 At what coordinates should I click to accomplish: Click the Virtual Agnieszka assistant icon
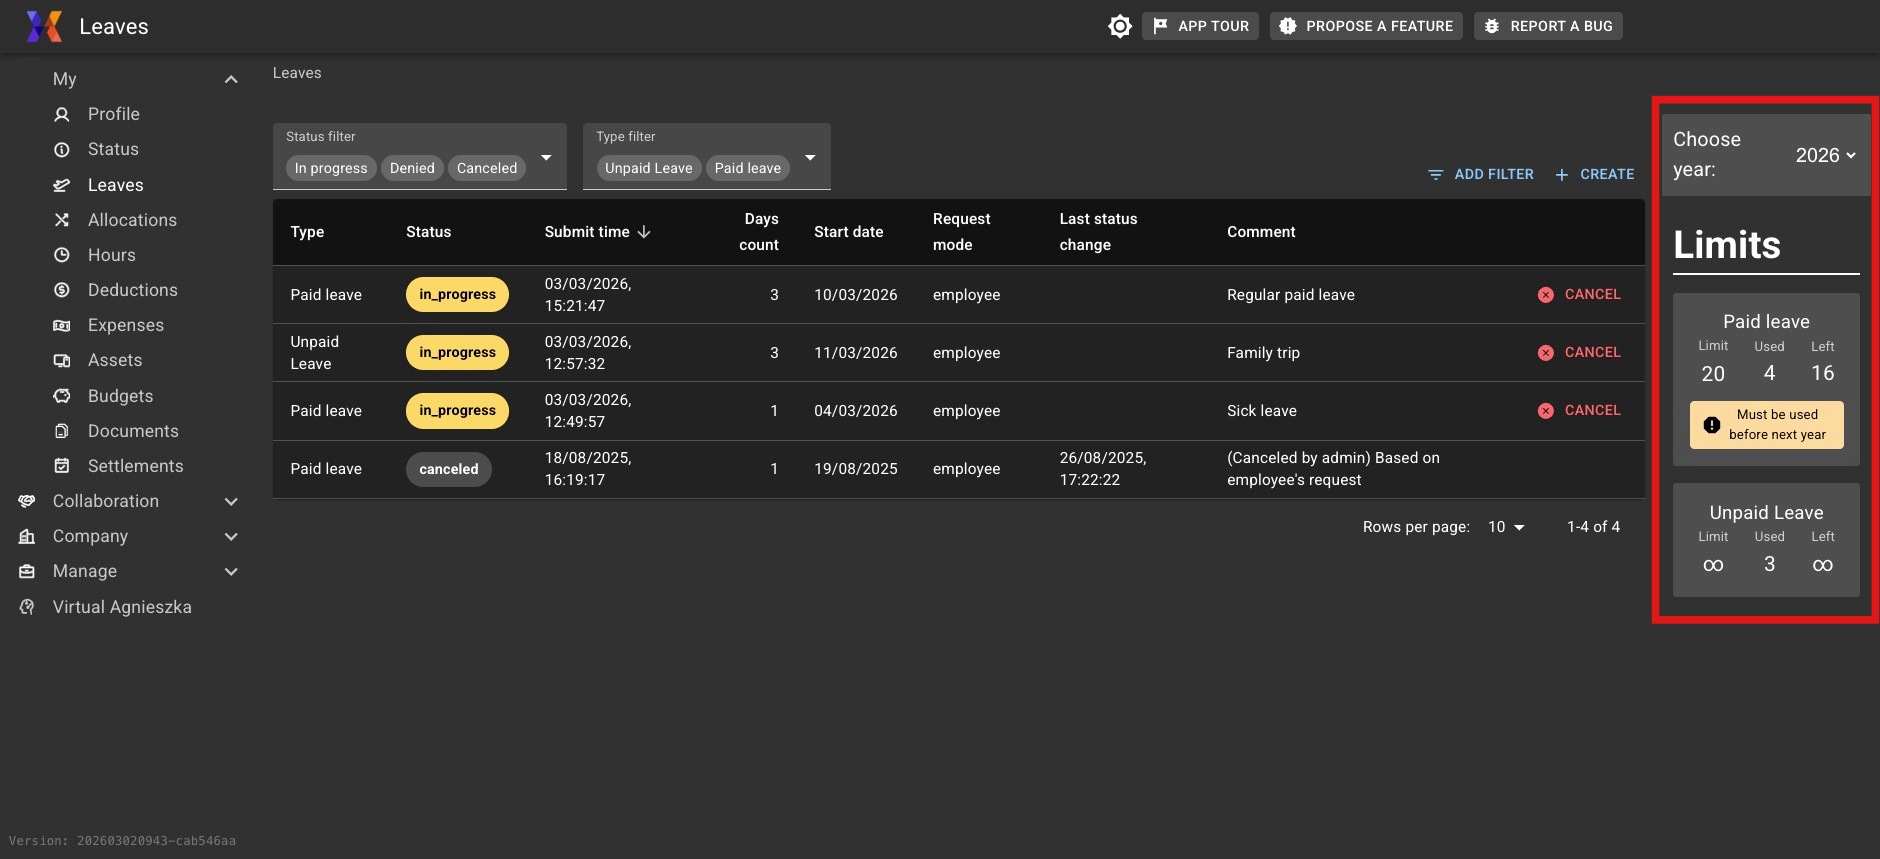click(x=27, y=607)
